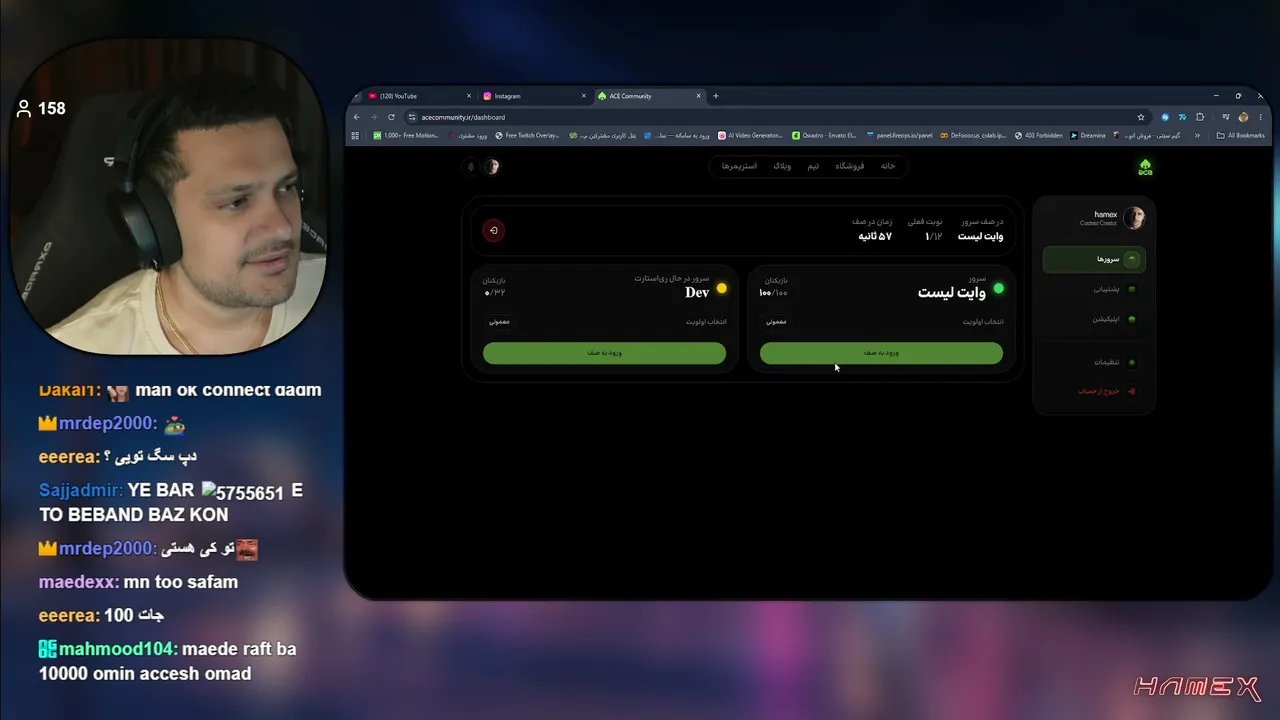Image resolution: width=1280 pixels, height=720 pixels.
Task: Click خروج از حساب to log out
Action: (x=1094, y=392)
